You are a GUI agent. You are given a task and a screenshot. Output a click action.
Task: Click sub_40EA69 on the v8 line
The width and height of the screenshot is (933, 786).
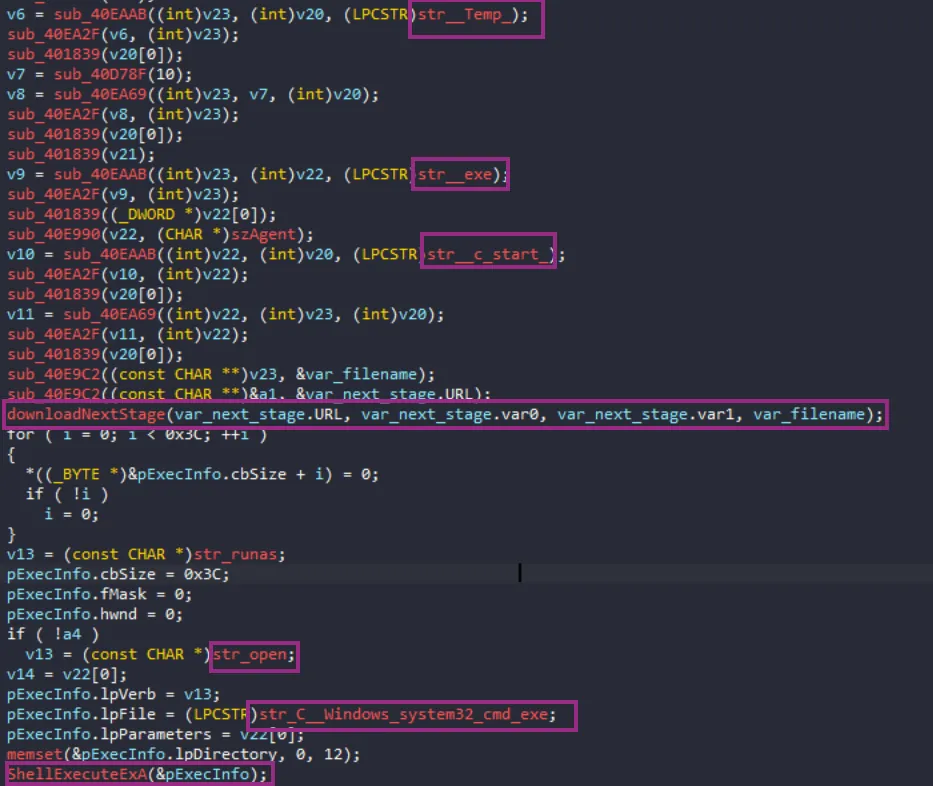pyautogui.click(x=99, y=95)
